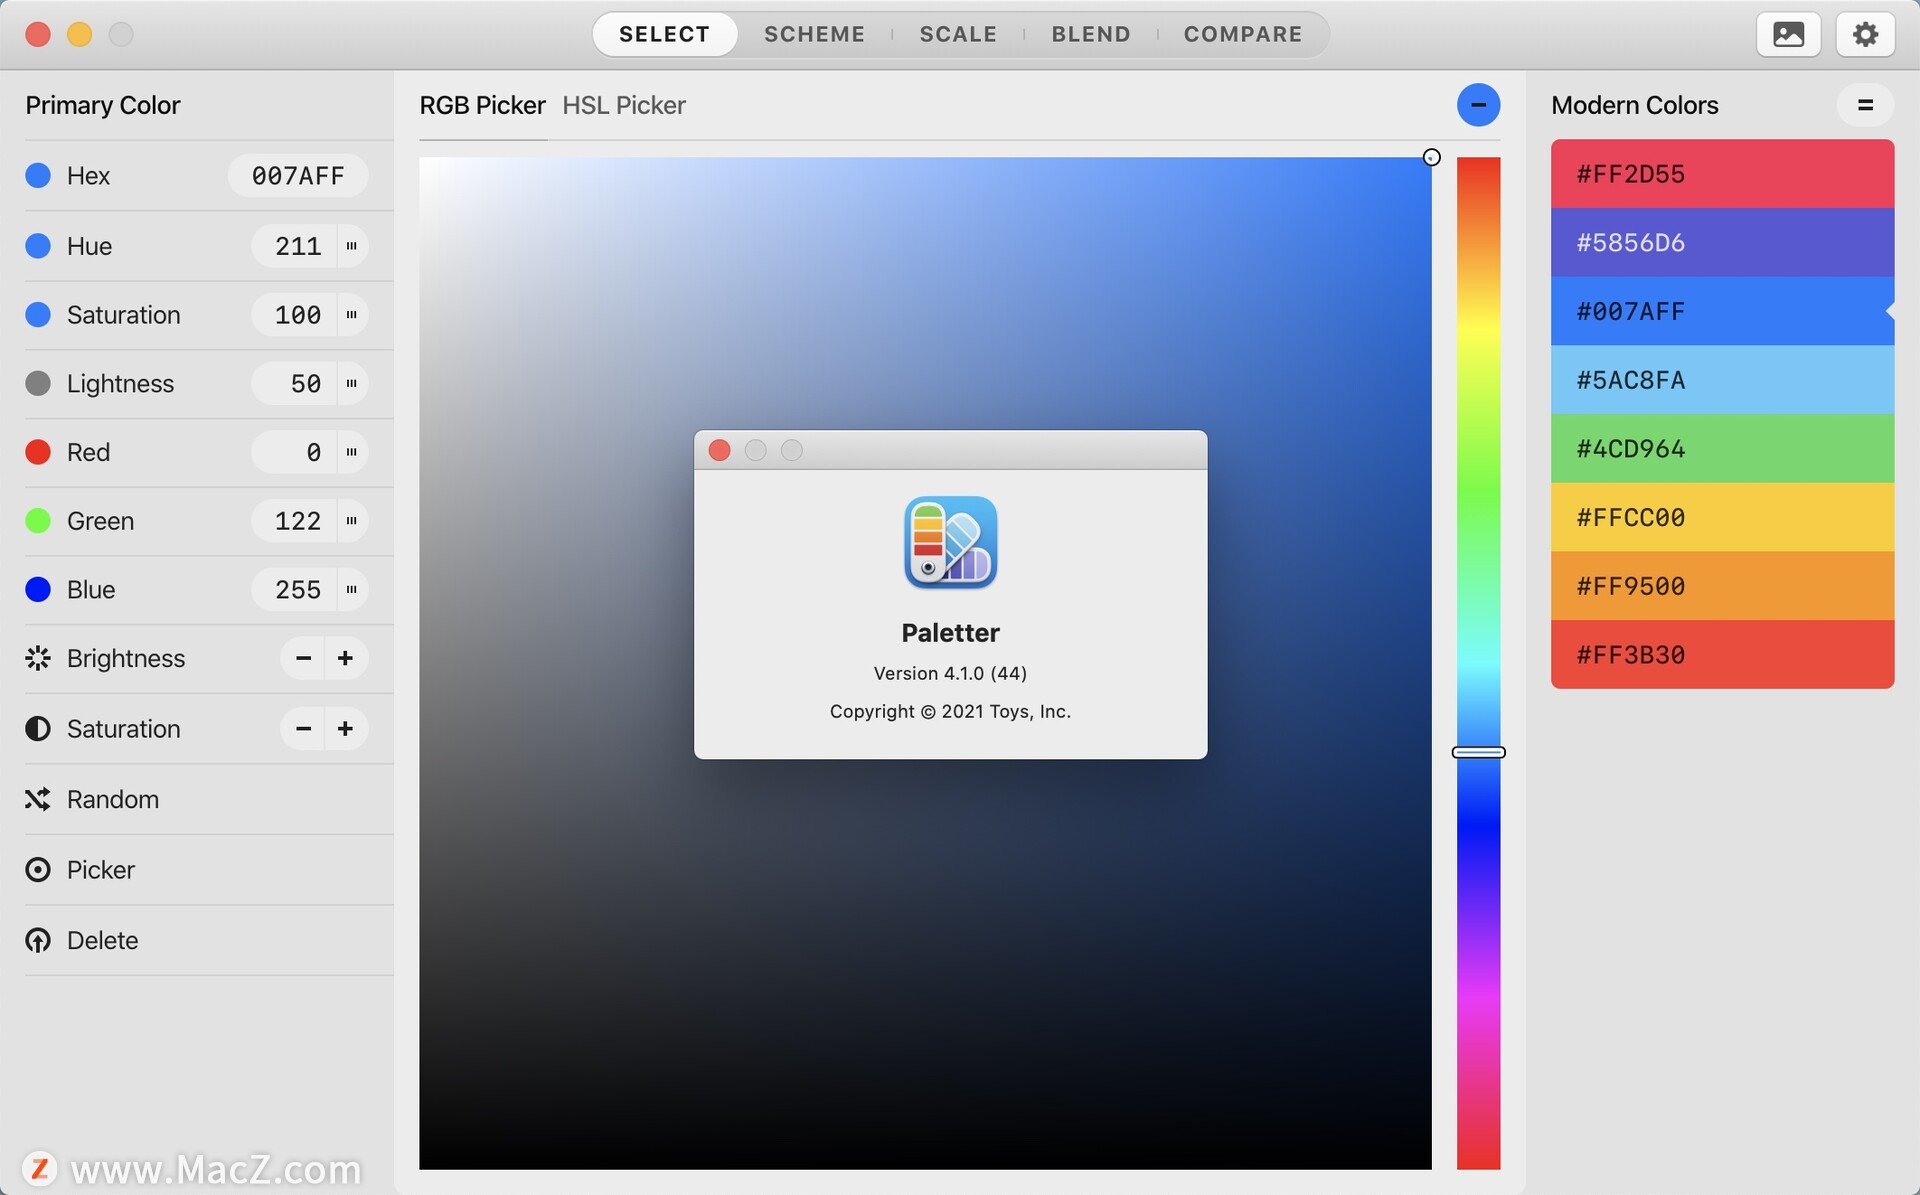Switch to the SCALE mode tab

[x=958, y=34]
